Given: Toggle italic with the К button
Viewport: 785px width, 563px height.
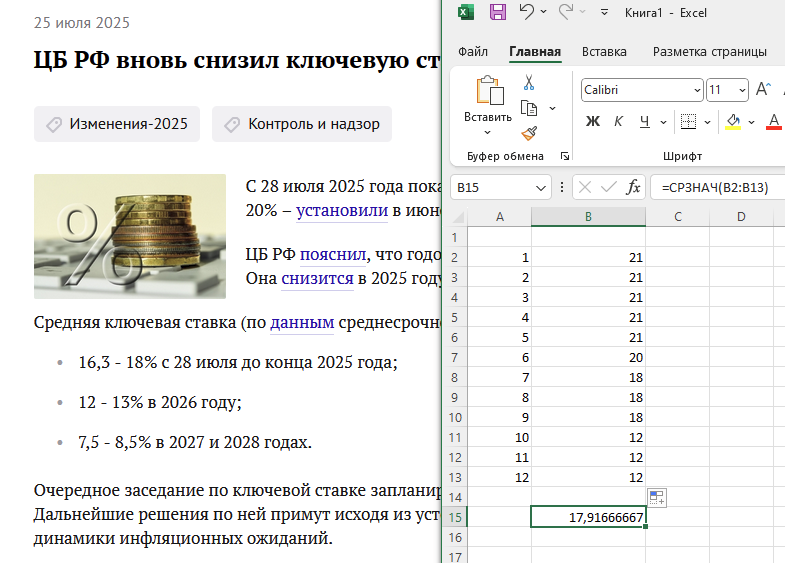Looking at the screenshot, I should pyautogui.click(x=618, y=121).
